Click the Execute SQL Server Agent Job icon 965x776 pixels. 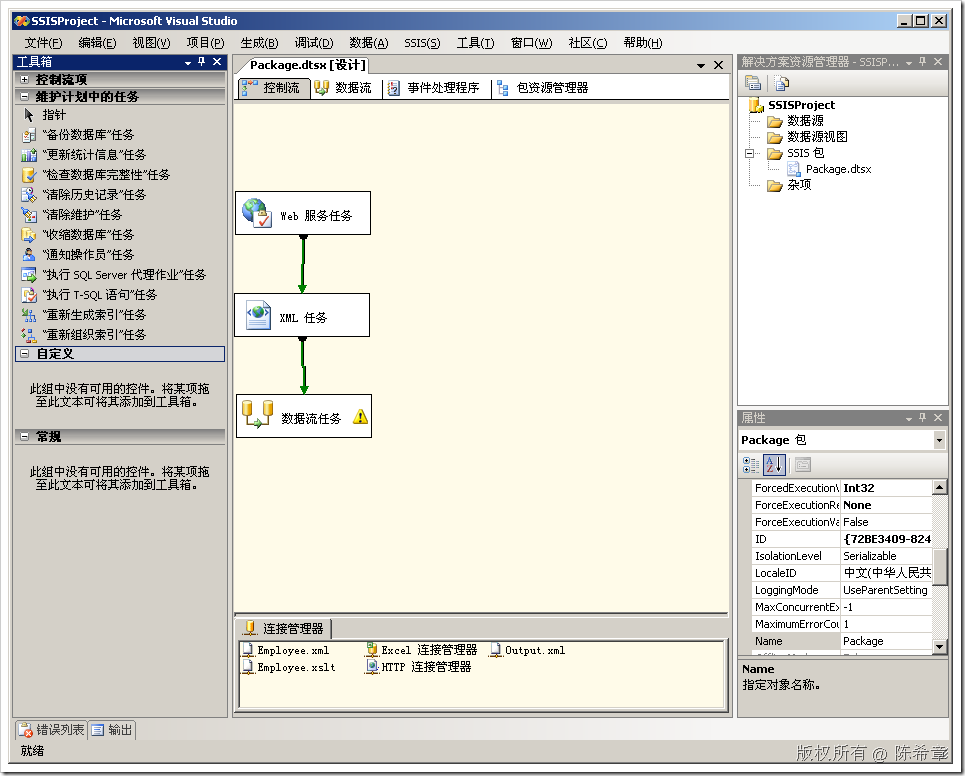(x=28, y=275)
